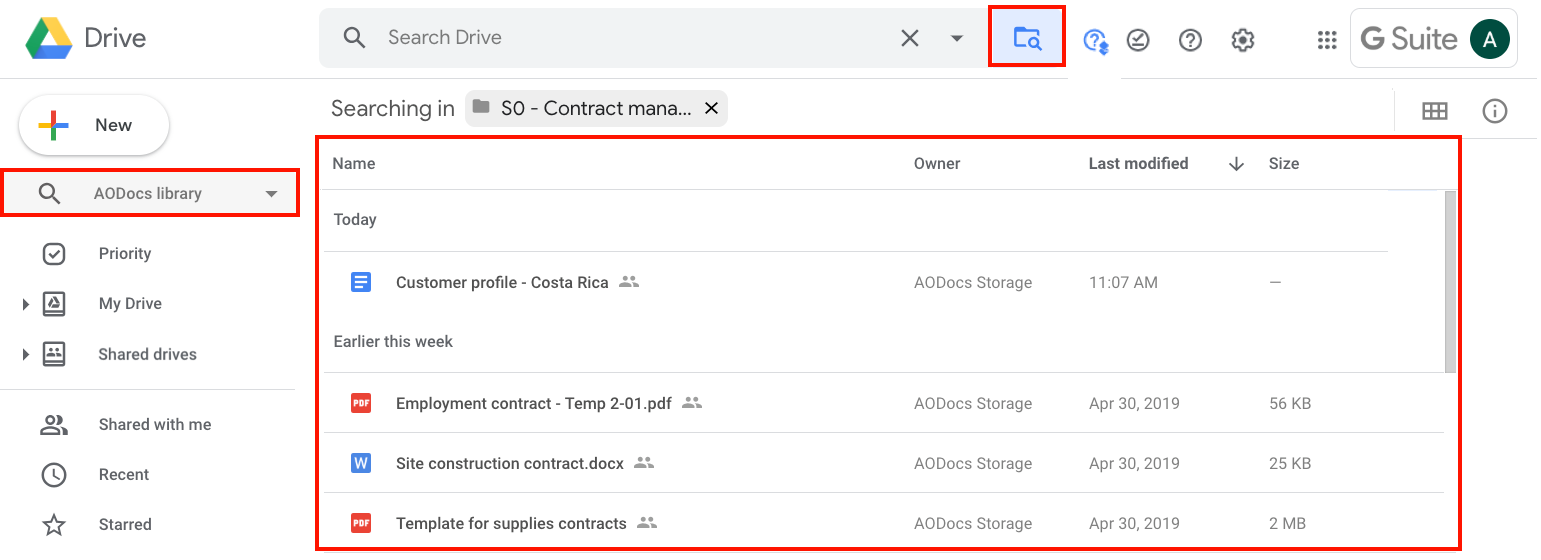Click the New button
This screenshot has height=560, width=1541.
(x=94, y=125)
